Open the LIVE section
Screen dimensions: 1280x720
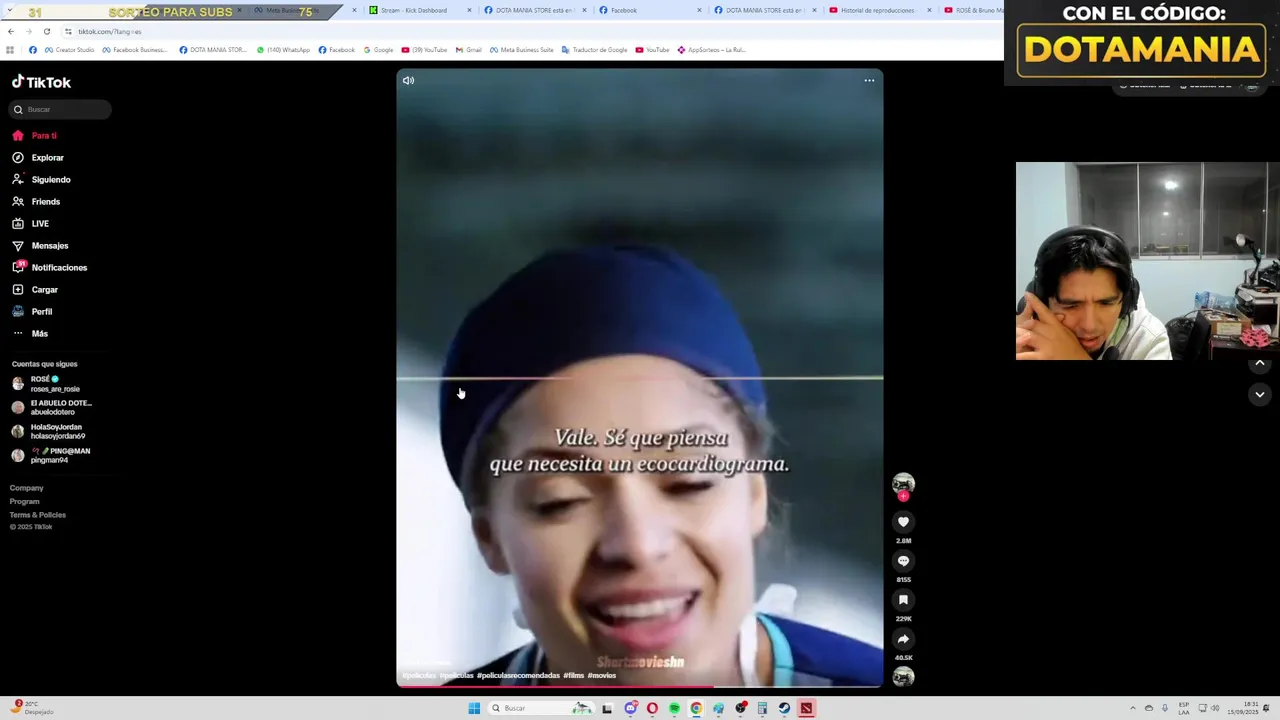point(30,223)
